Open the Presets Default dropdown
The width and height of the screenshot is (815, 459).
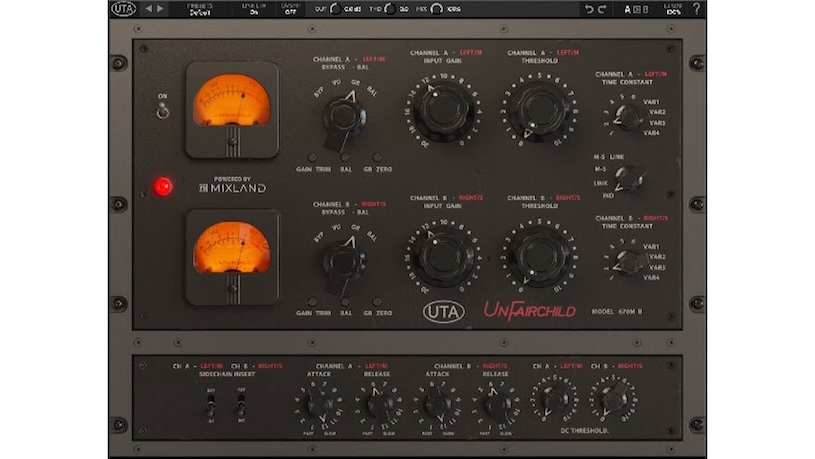(200, 9)
